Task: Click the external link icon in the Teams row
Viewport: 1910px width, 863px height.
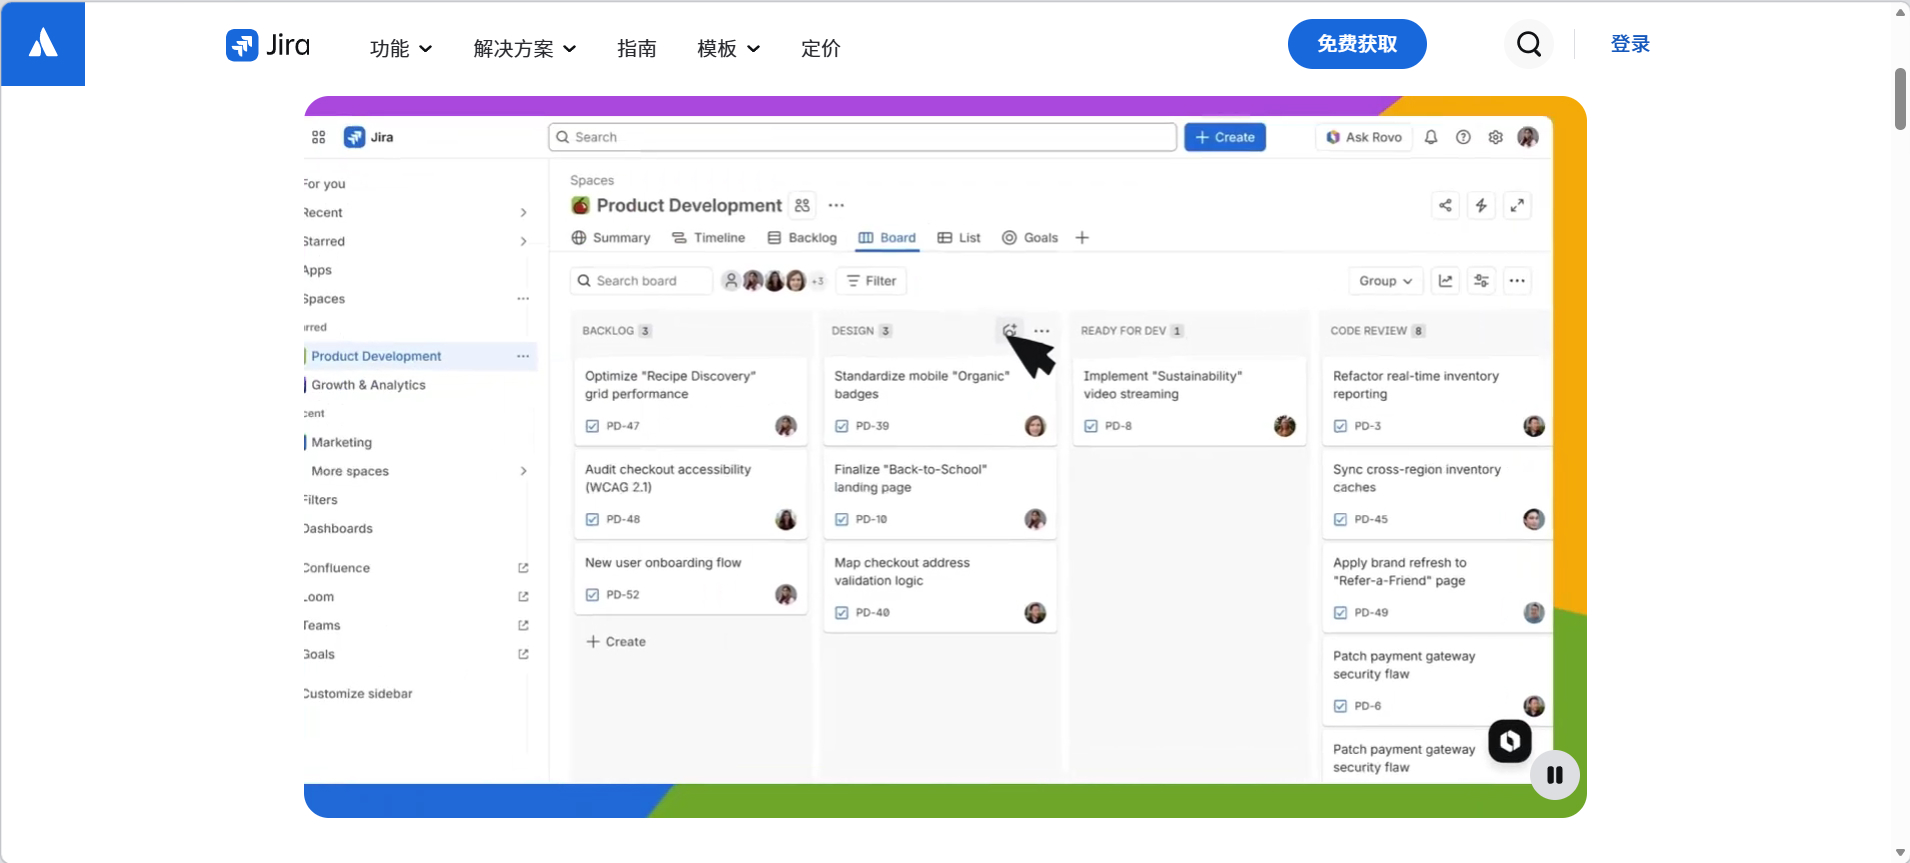Action: tap(523, 625)
